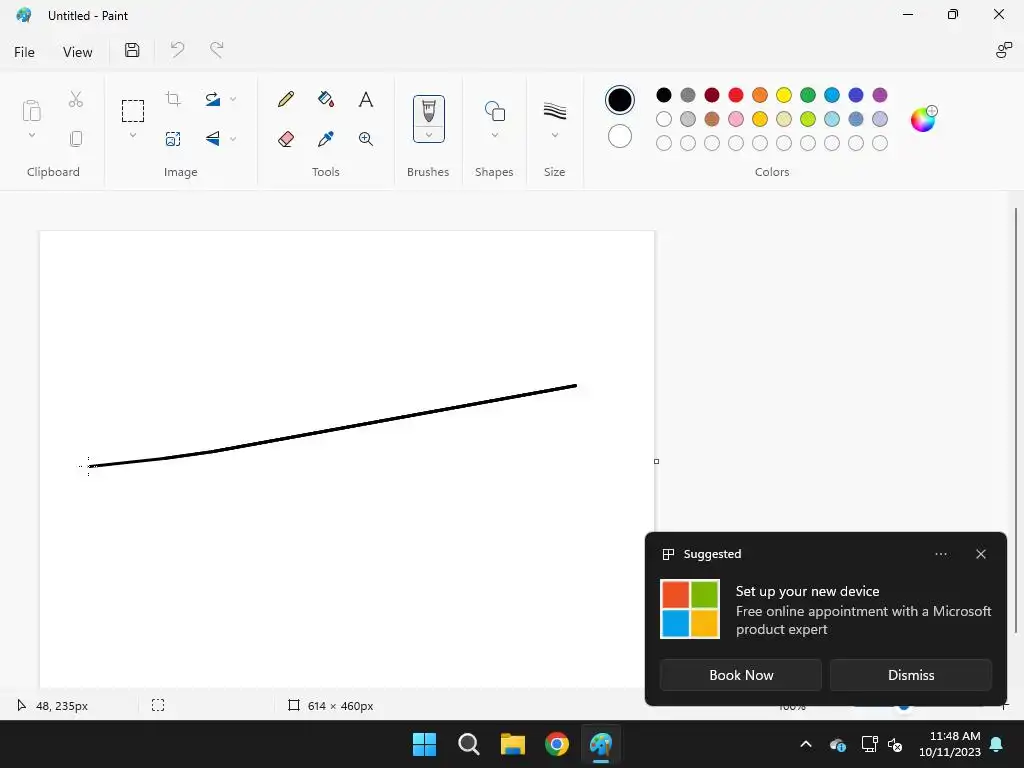The width and height of the screenshot is (1024, 768).
Task: Click the Rotate icon
Action: point(213,99)
